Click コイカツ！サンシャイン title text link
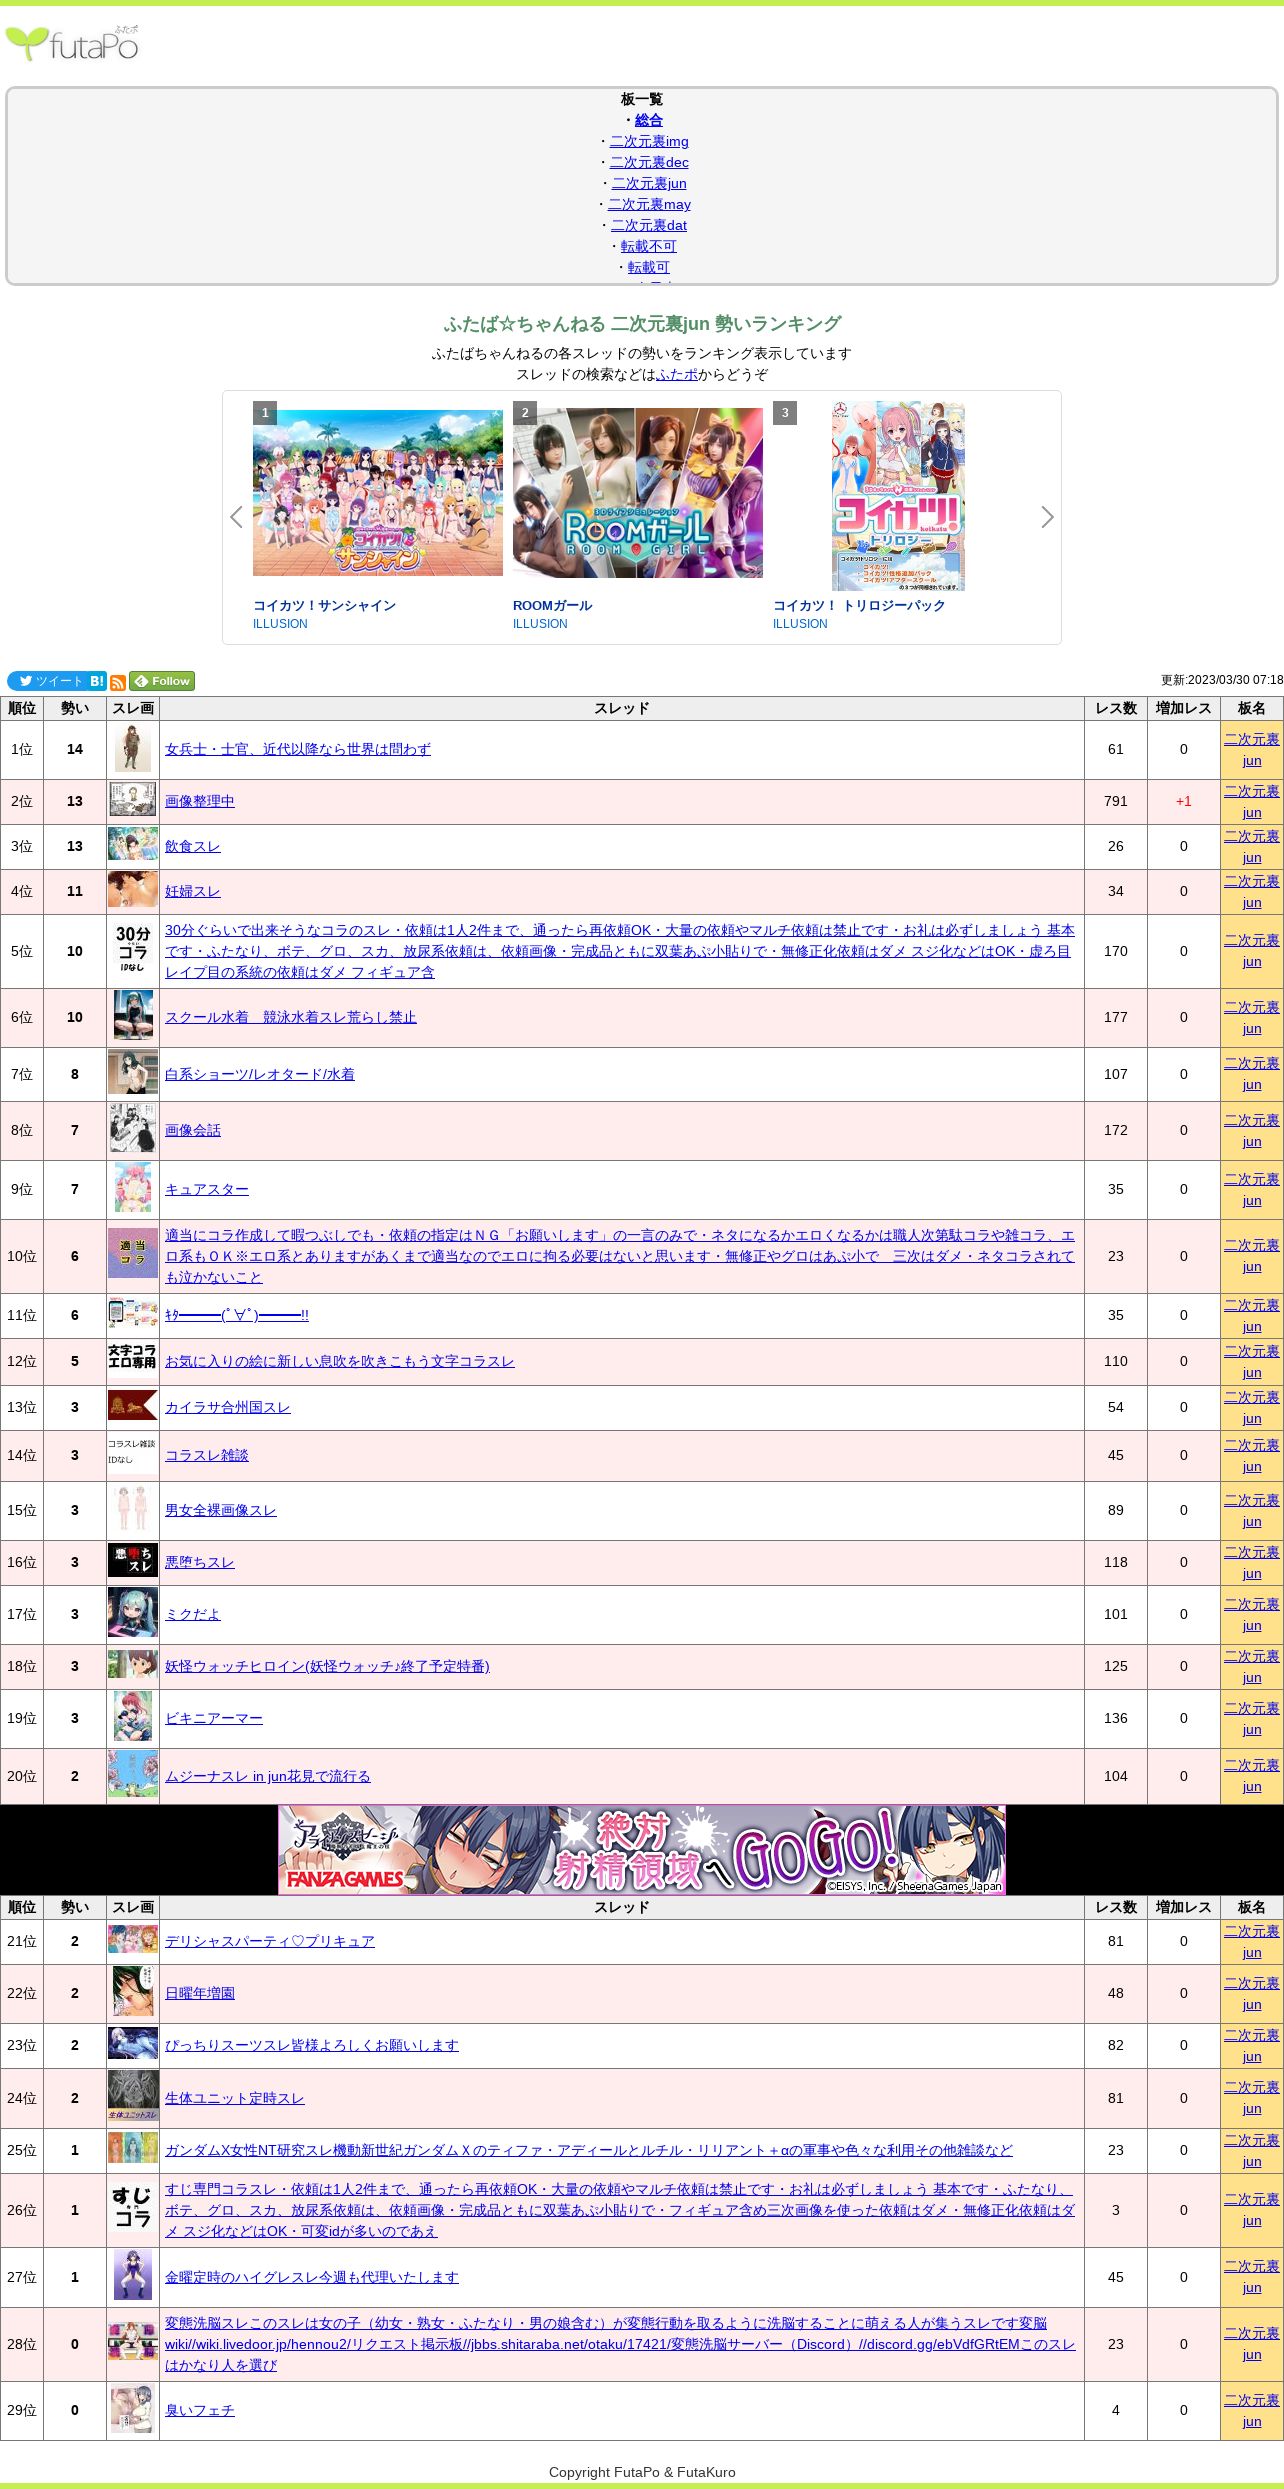 click(324, 605)
